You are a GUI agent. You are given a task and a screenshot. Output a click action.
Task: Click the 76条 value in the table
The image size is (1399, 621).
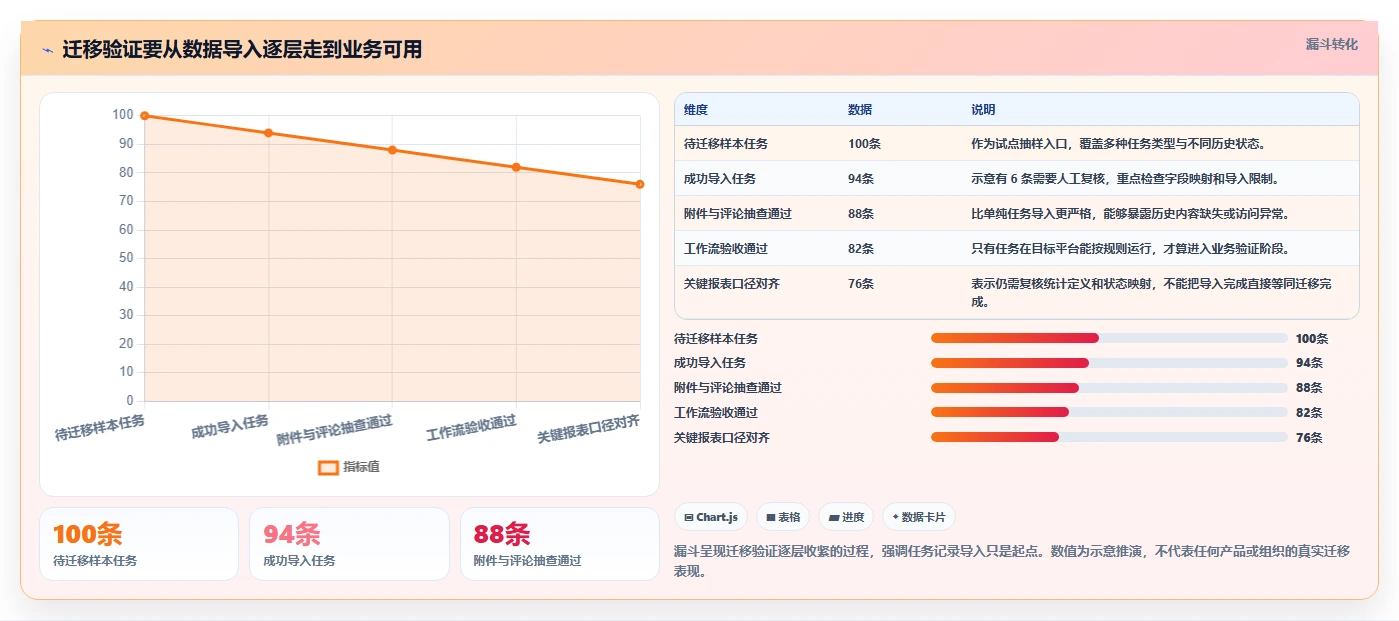click(861, 284)
